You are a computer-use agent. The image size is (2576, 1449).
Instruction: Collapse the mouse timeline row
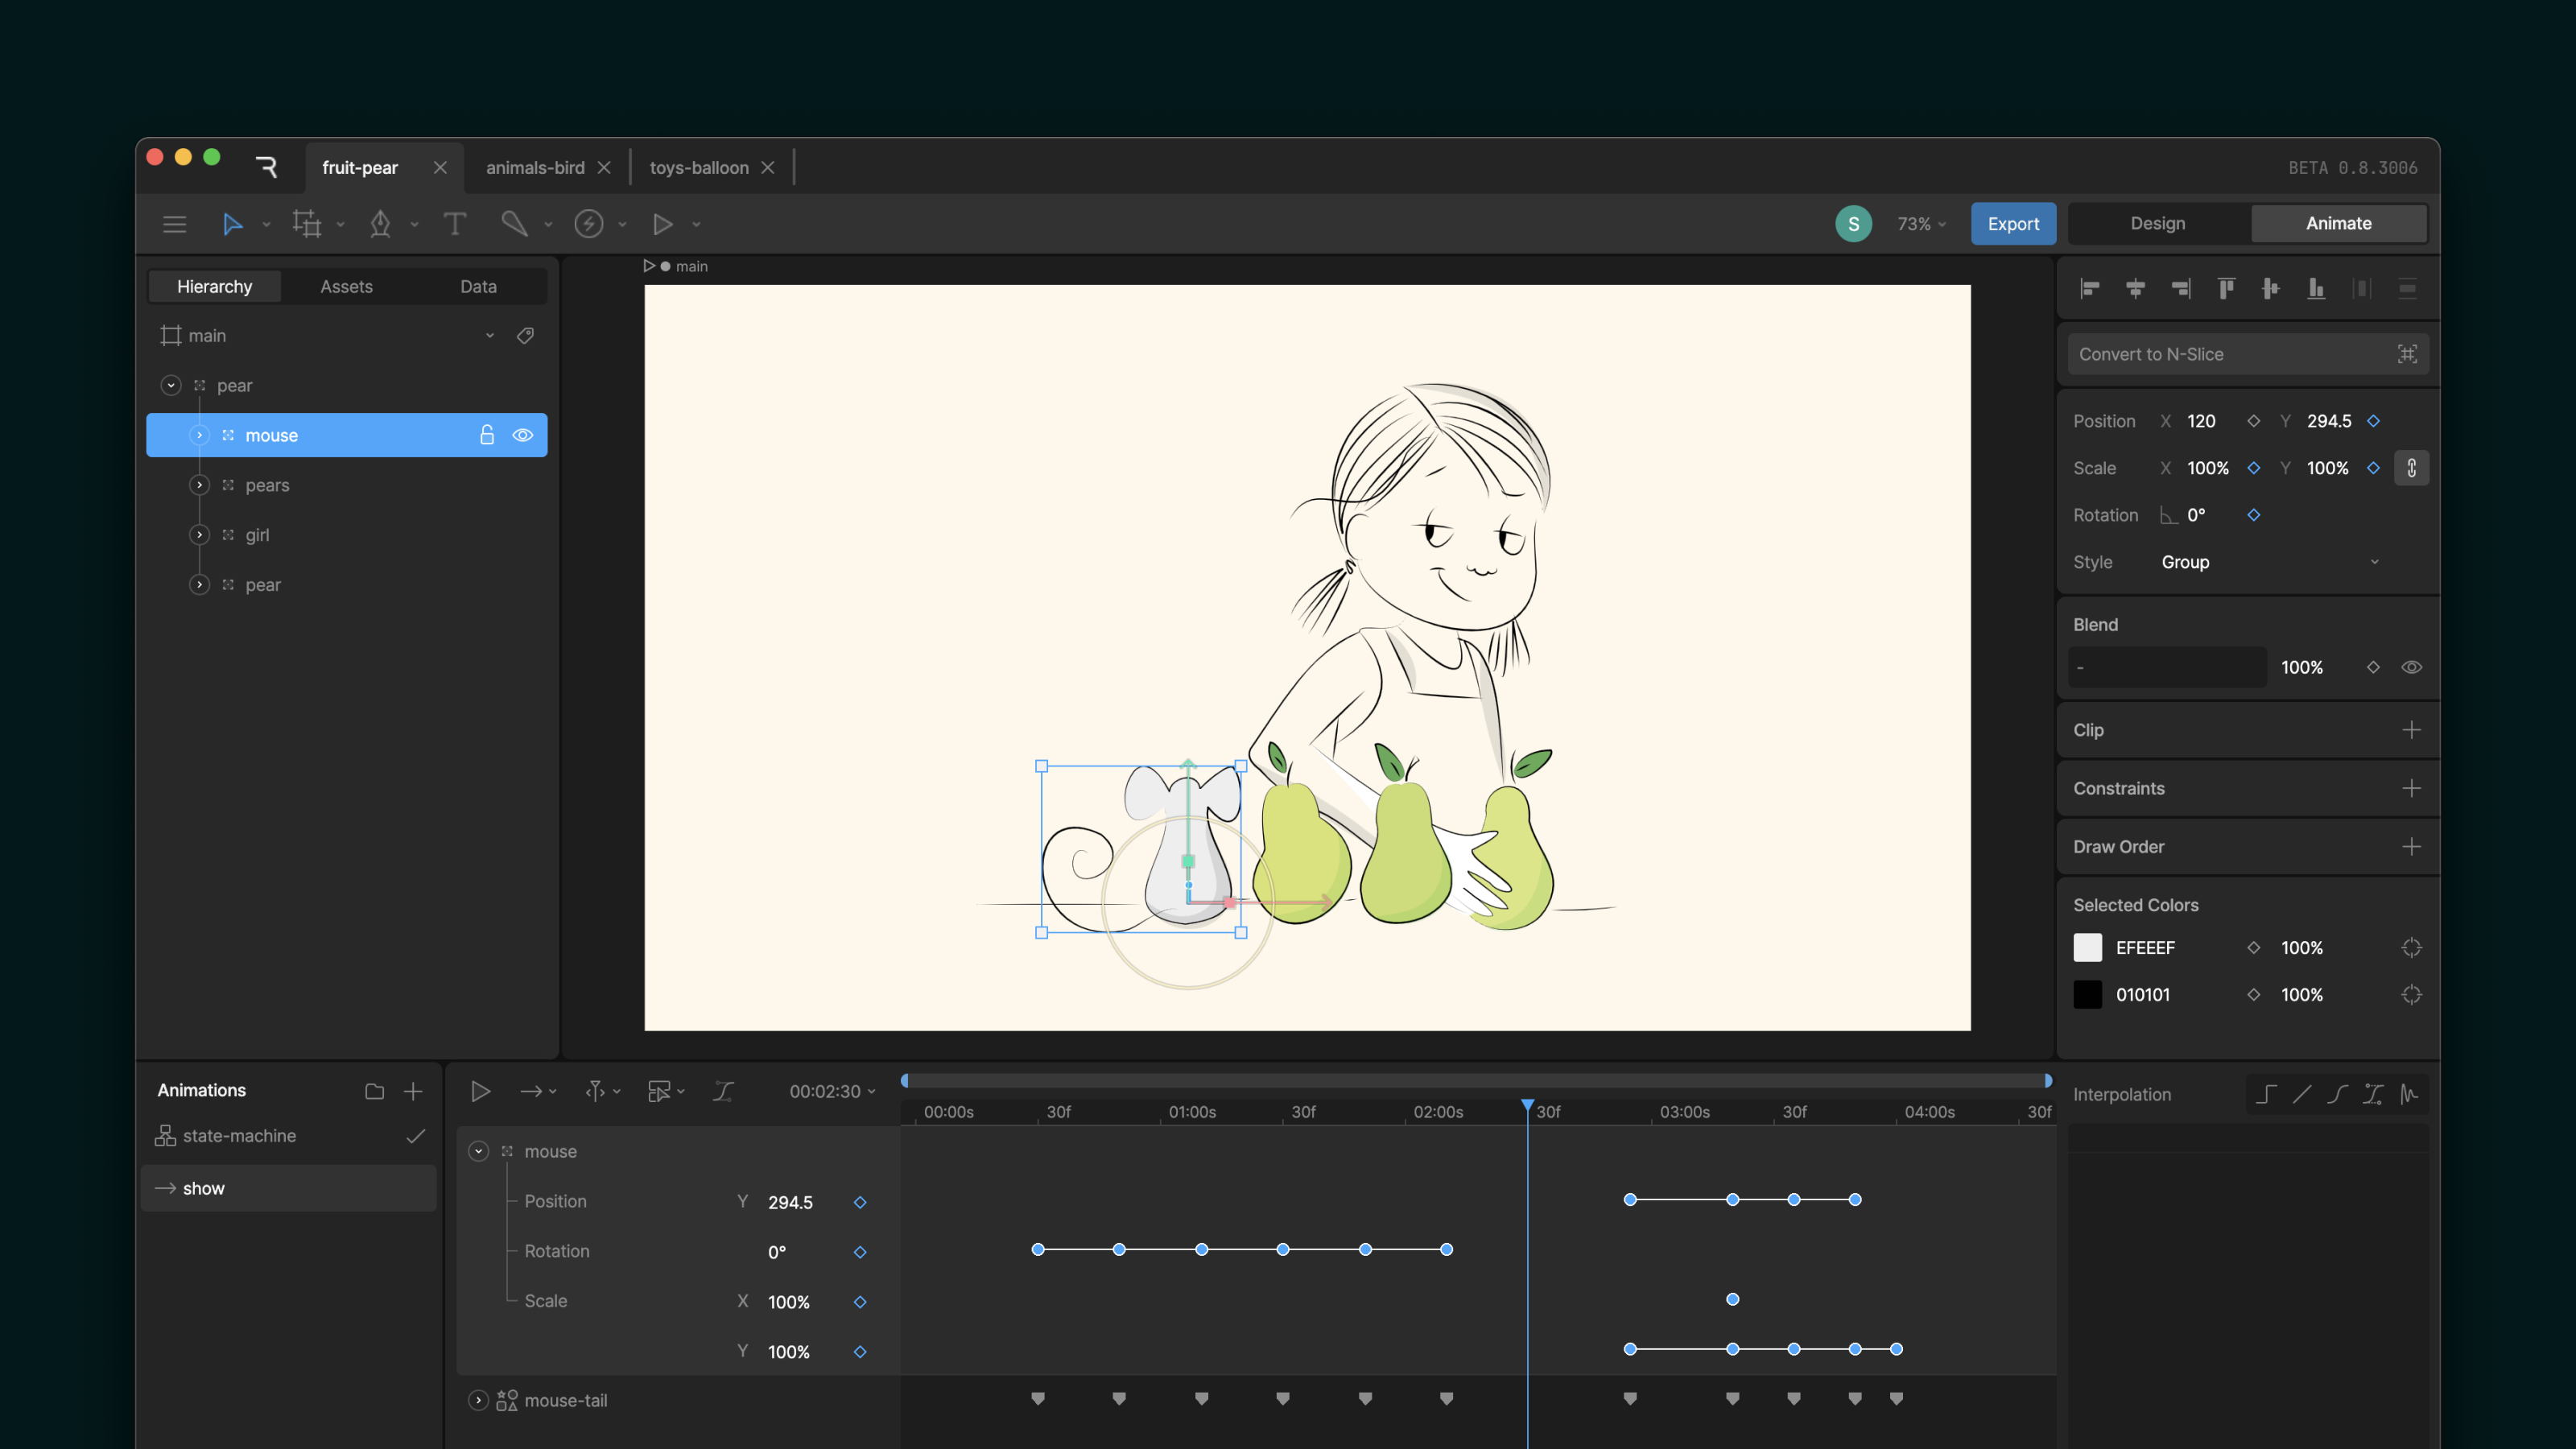point(478,1151)
